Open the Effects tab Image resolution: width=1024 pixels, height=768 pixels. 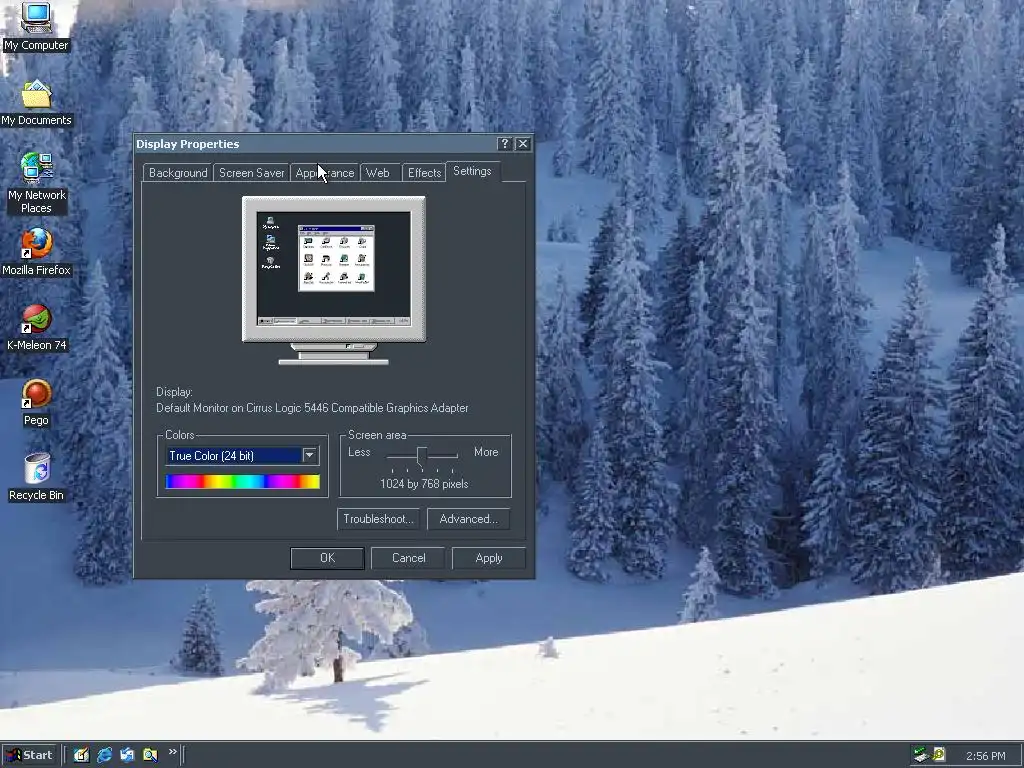point(424,173)
